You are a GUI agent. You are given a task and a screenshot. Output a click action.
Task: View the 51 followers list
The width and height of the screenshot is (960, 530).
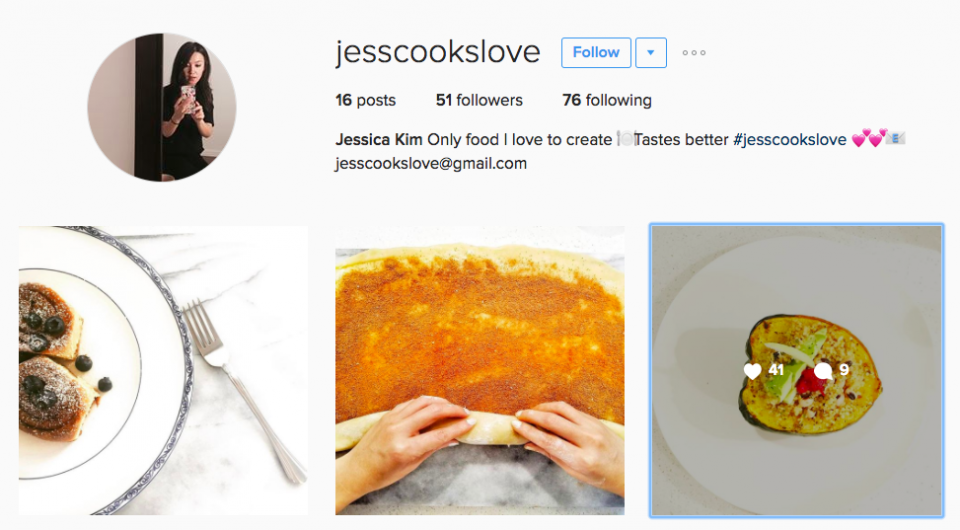479,100
